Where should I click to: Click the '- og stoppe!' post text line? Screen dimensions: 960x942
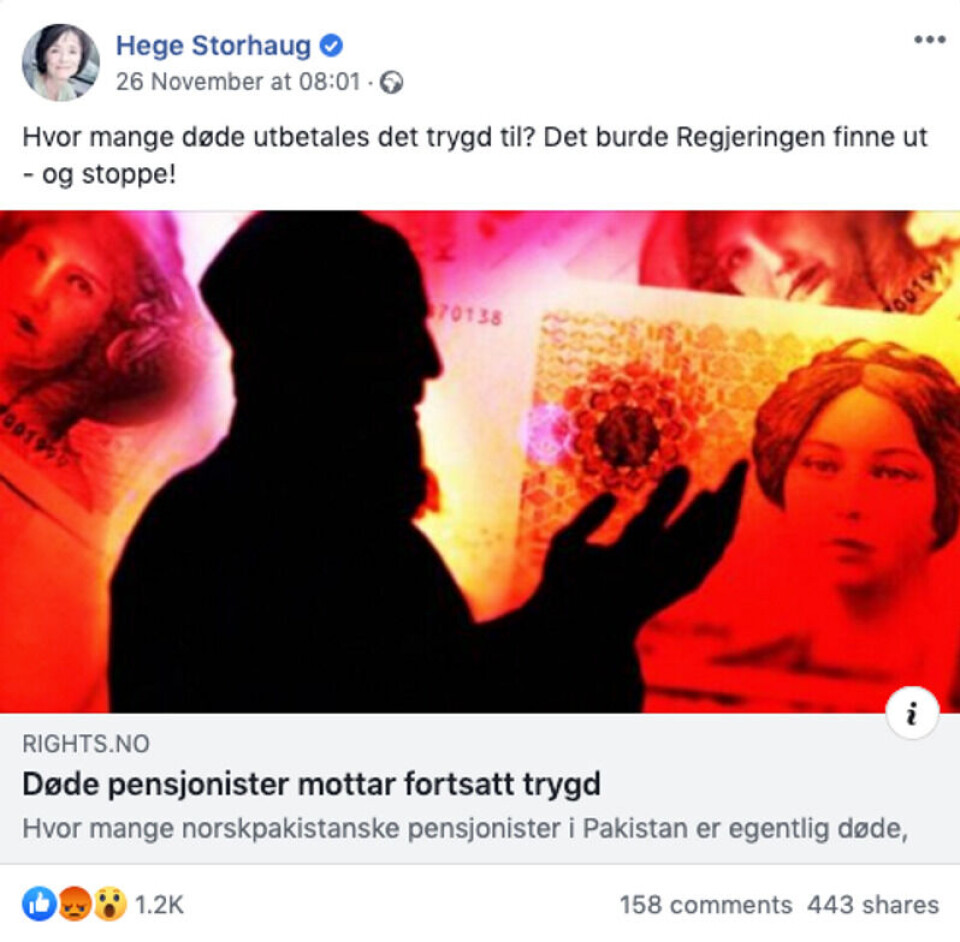click(x=99, y=175)
